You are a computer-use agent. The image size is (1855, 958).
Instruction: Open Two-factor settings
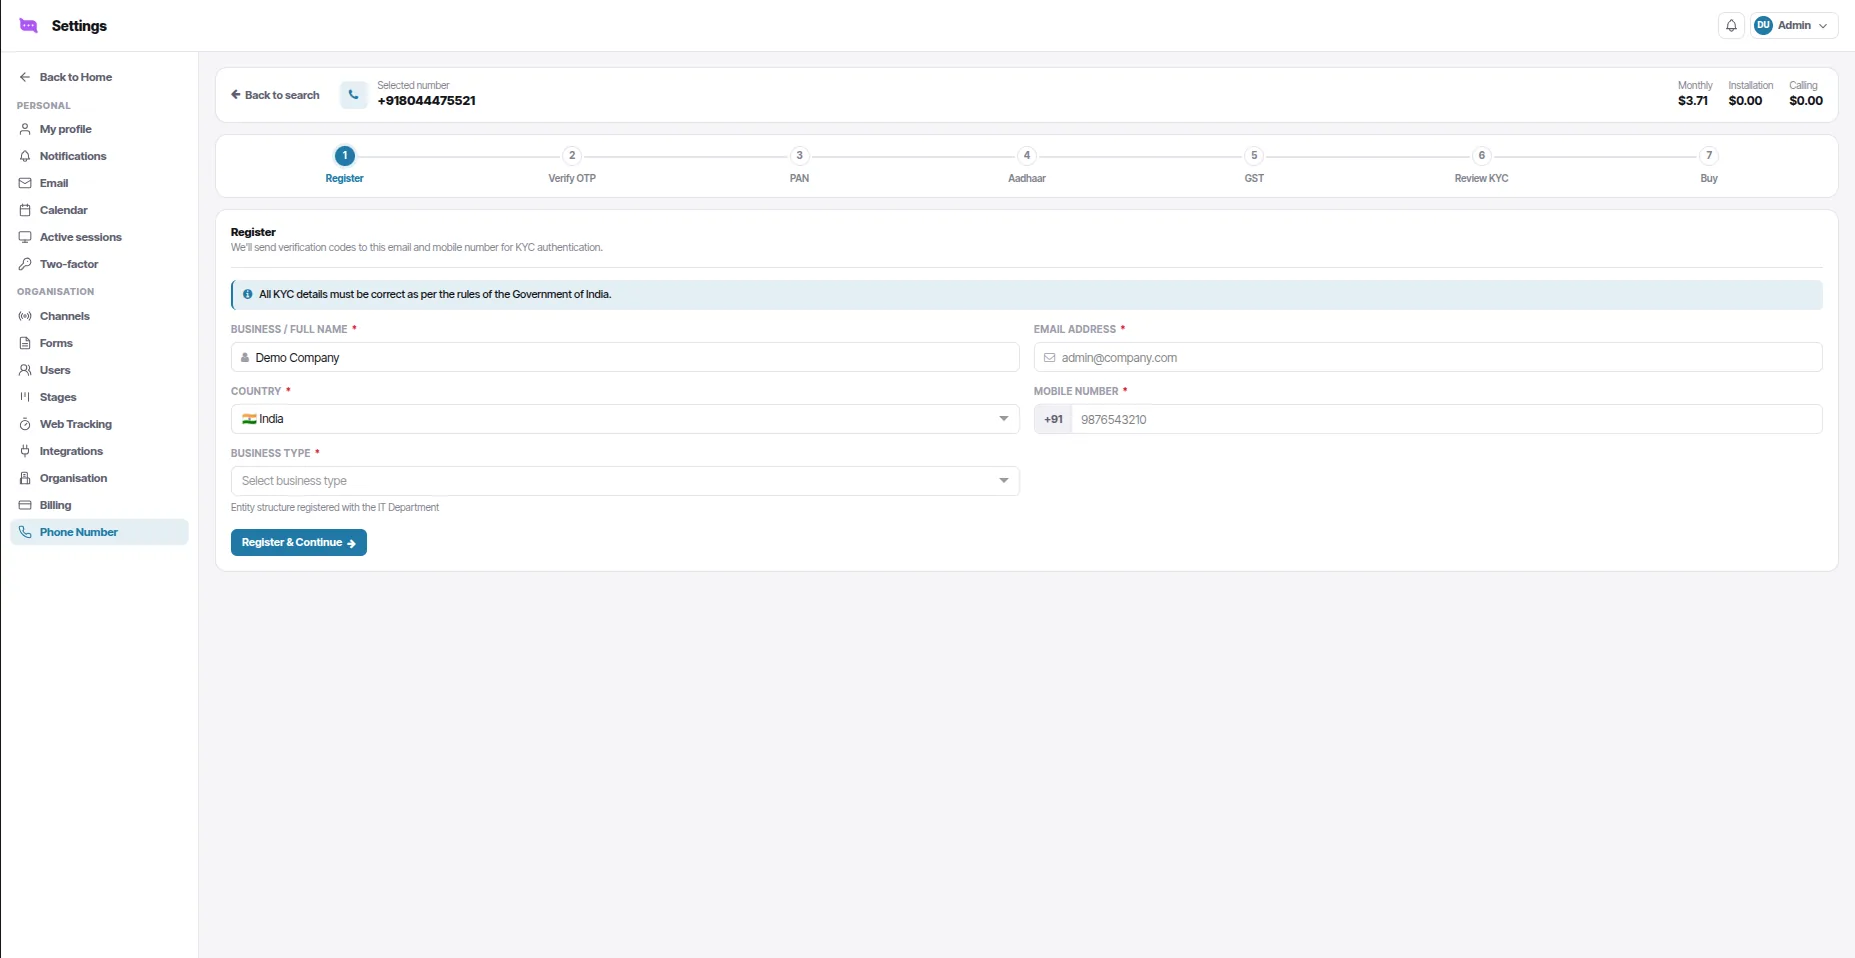[99, 264]
